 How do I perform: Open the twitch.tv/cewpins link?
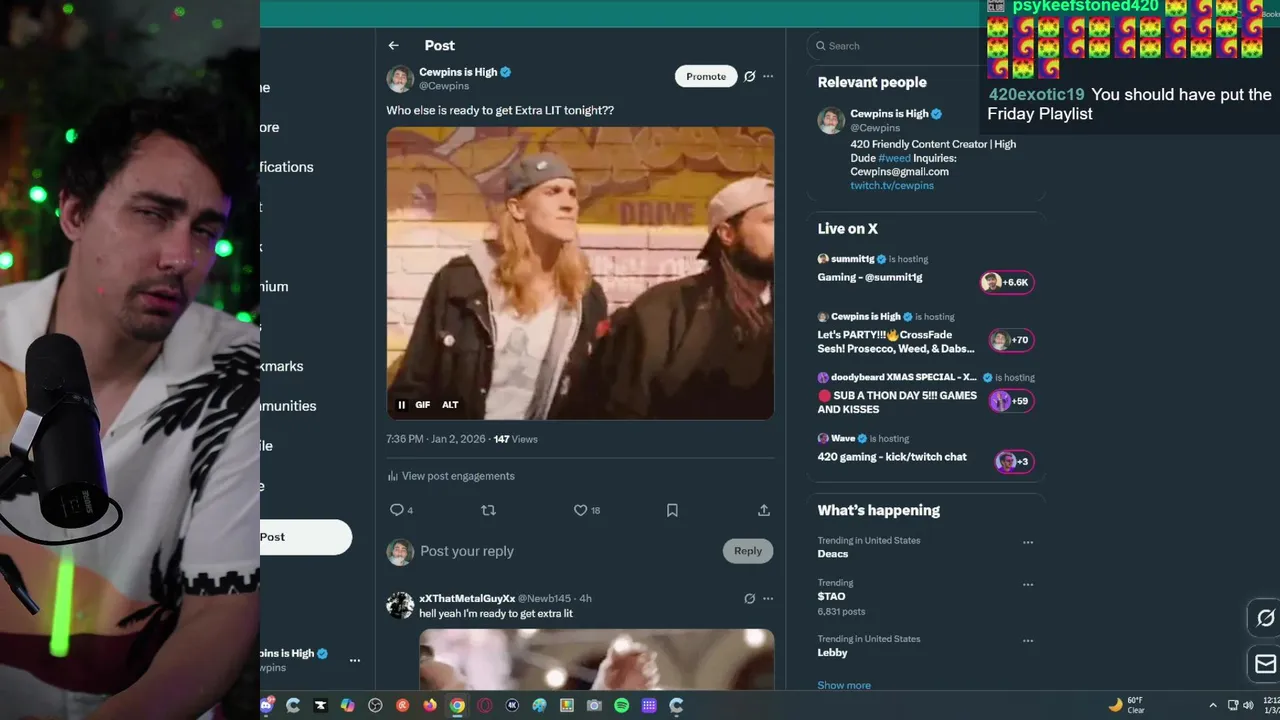click(892, 185)
